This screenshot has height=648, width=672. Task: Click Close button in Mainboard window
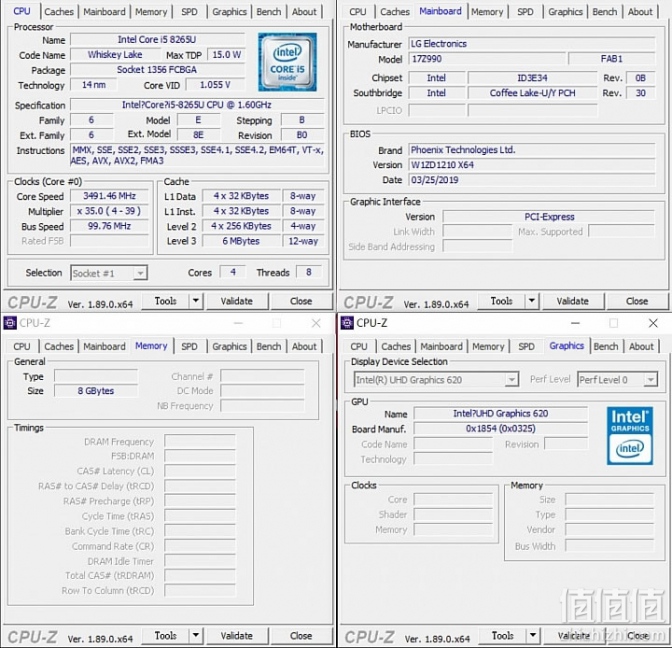(637, 301)
